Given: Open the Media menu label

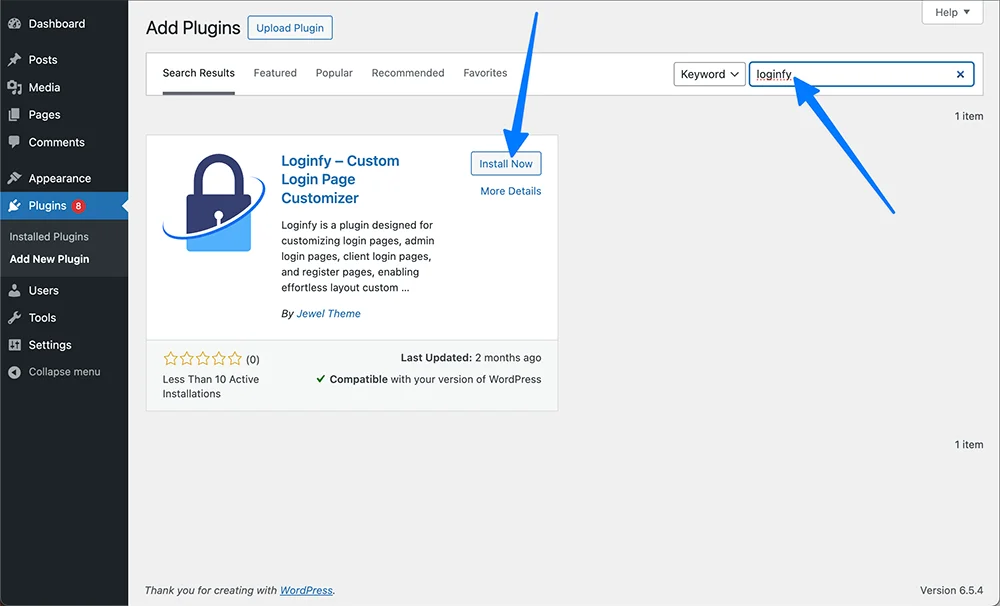Looking at the screenshot, I should [44, 87].
